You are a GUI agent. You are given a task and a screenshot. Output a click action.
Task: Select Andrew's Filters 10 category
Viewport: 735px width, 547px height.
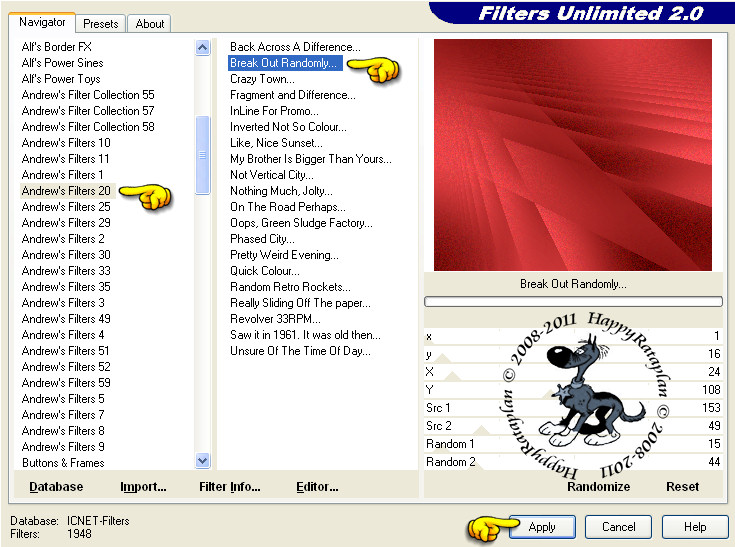pos(66,142)
